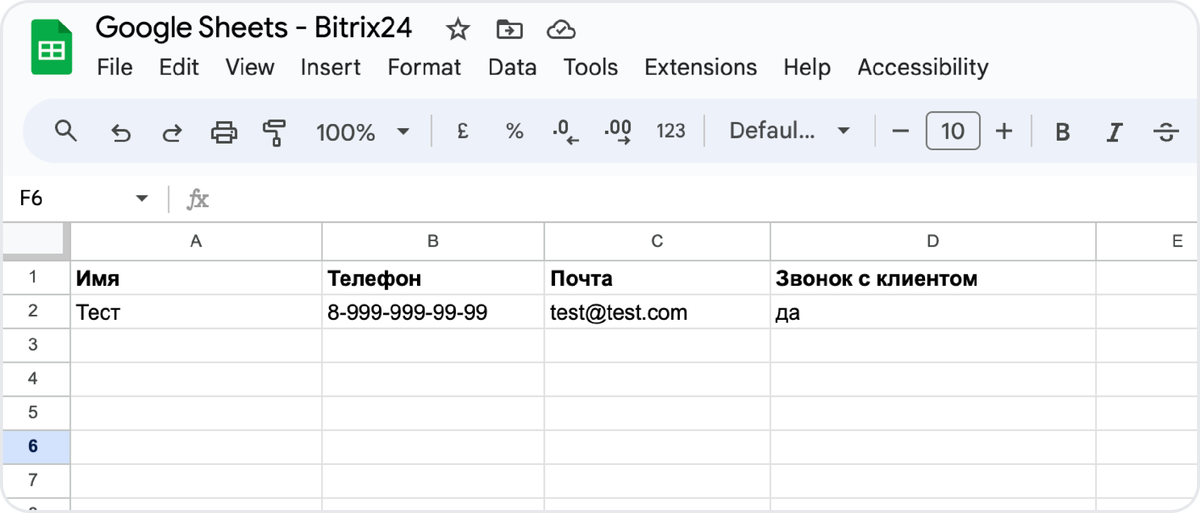Open the 100% zoom dropdown
1200x513 pixels.
tap(363, 131)
